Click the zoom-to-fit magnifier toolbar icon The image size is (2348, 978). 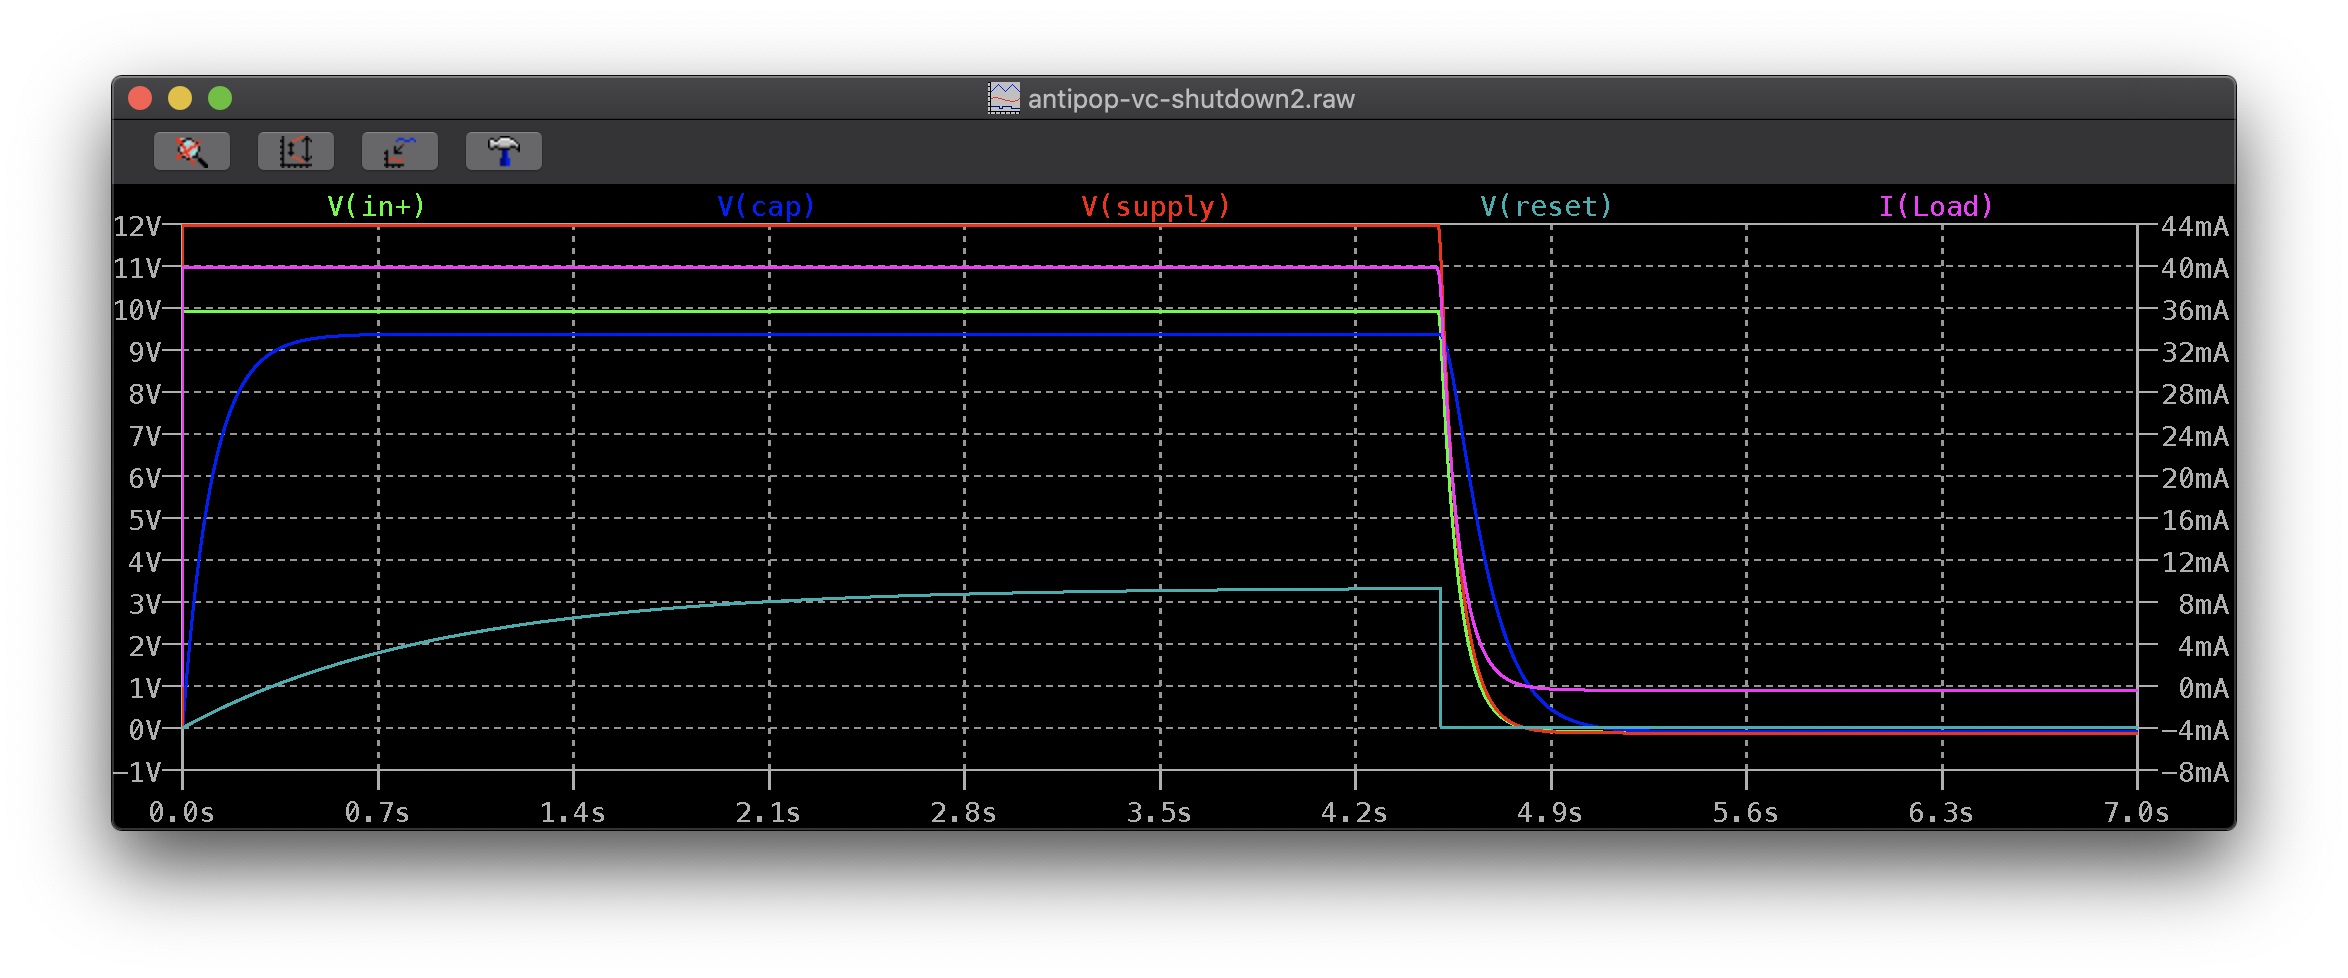tap(192, 151)
